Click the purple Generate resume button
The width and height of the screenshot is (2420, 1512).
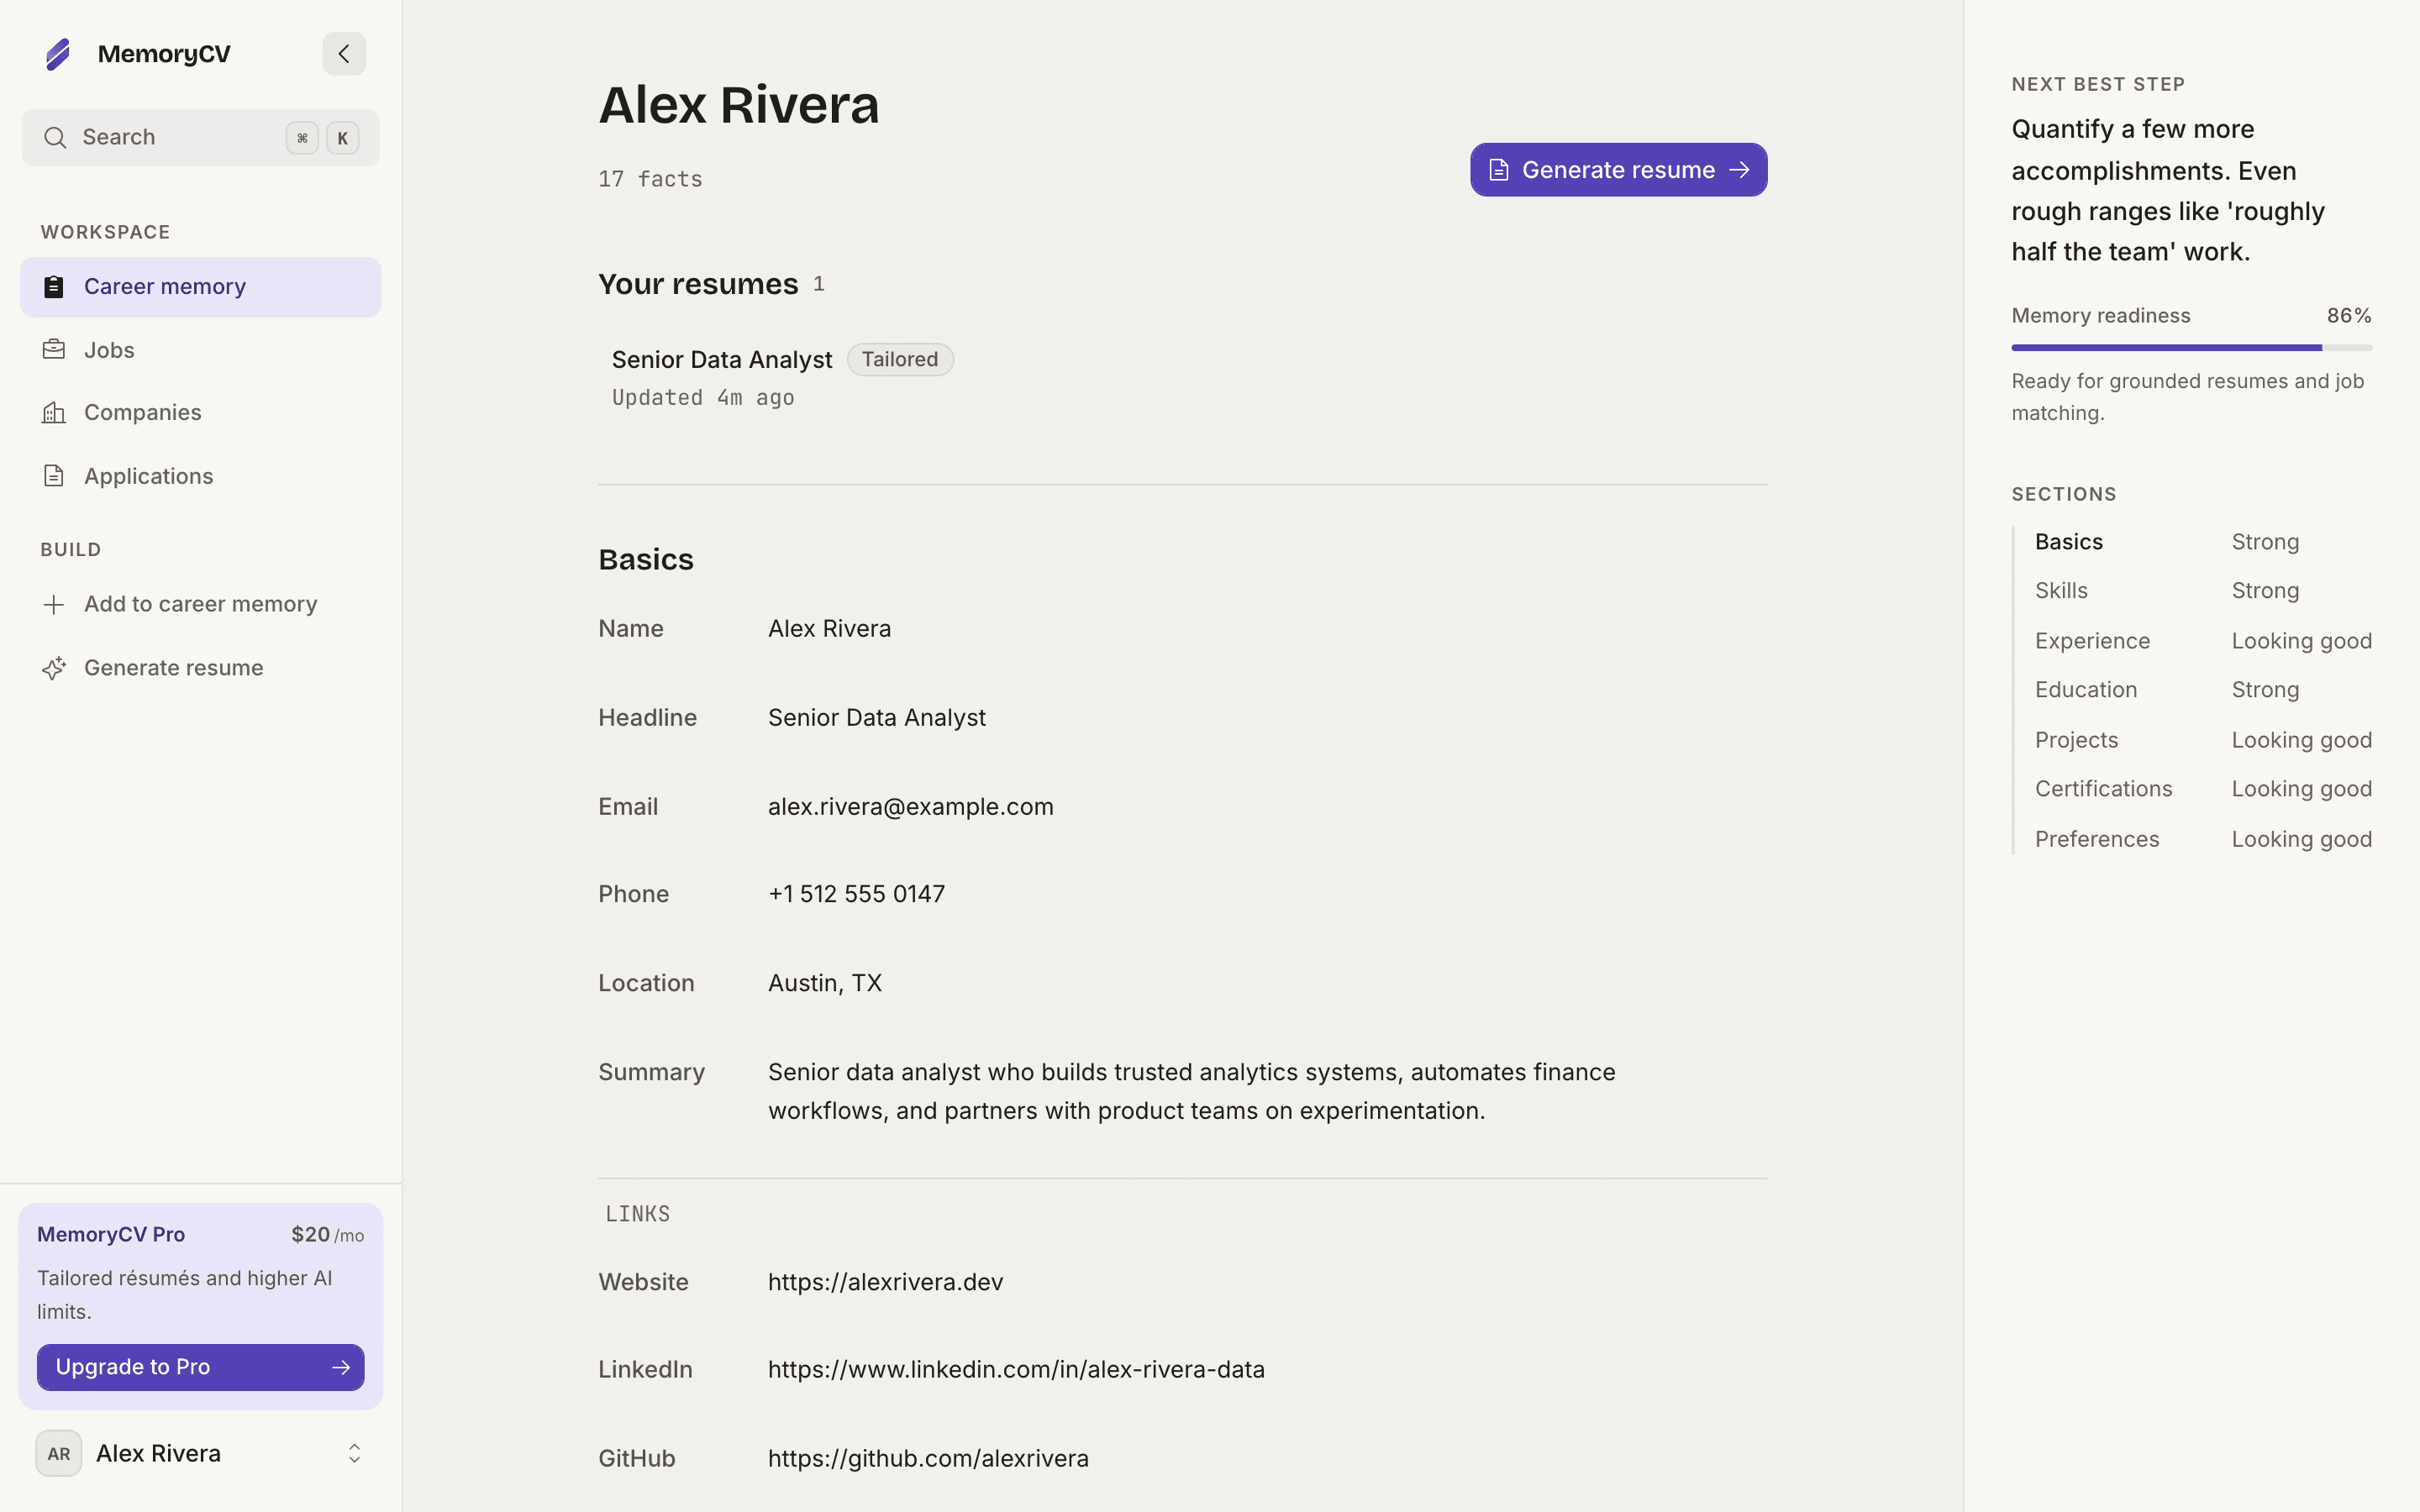(x=1618, y=170)
